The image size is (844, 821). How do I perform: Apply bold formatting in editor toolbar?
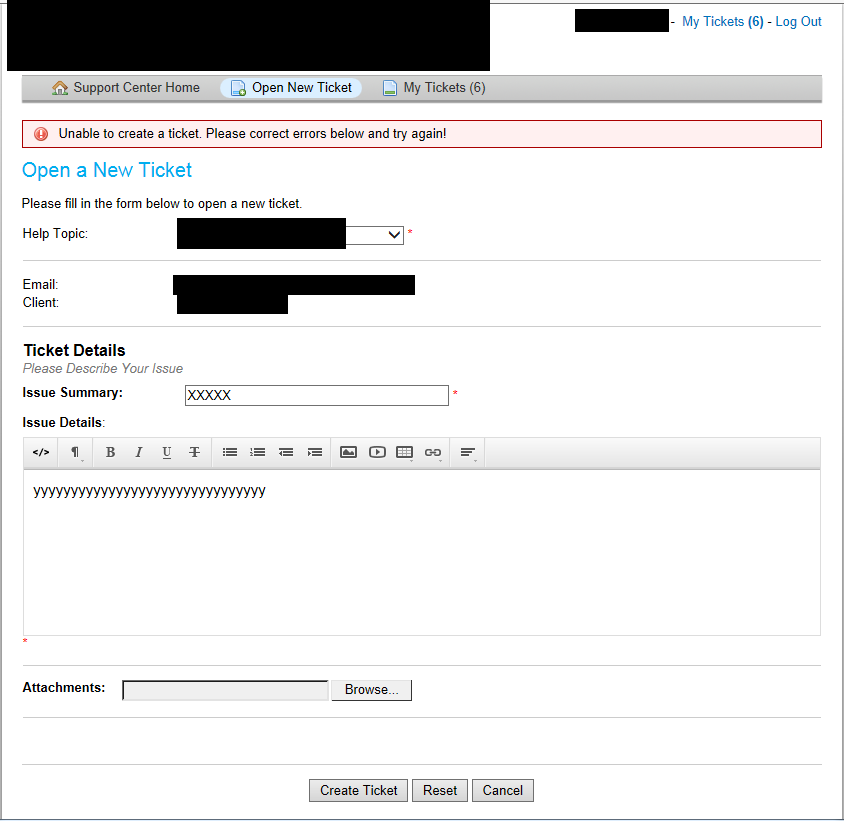pos(110,452)
